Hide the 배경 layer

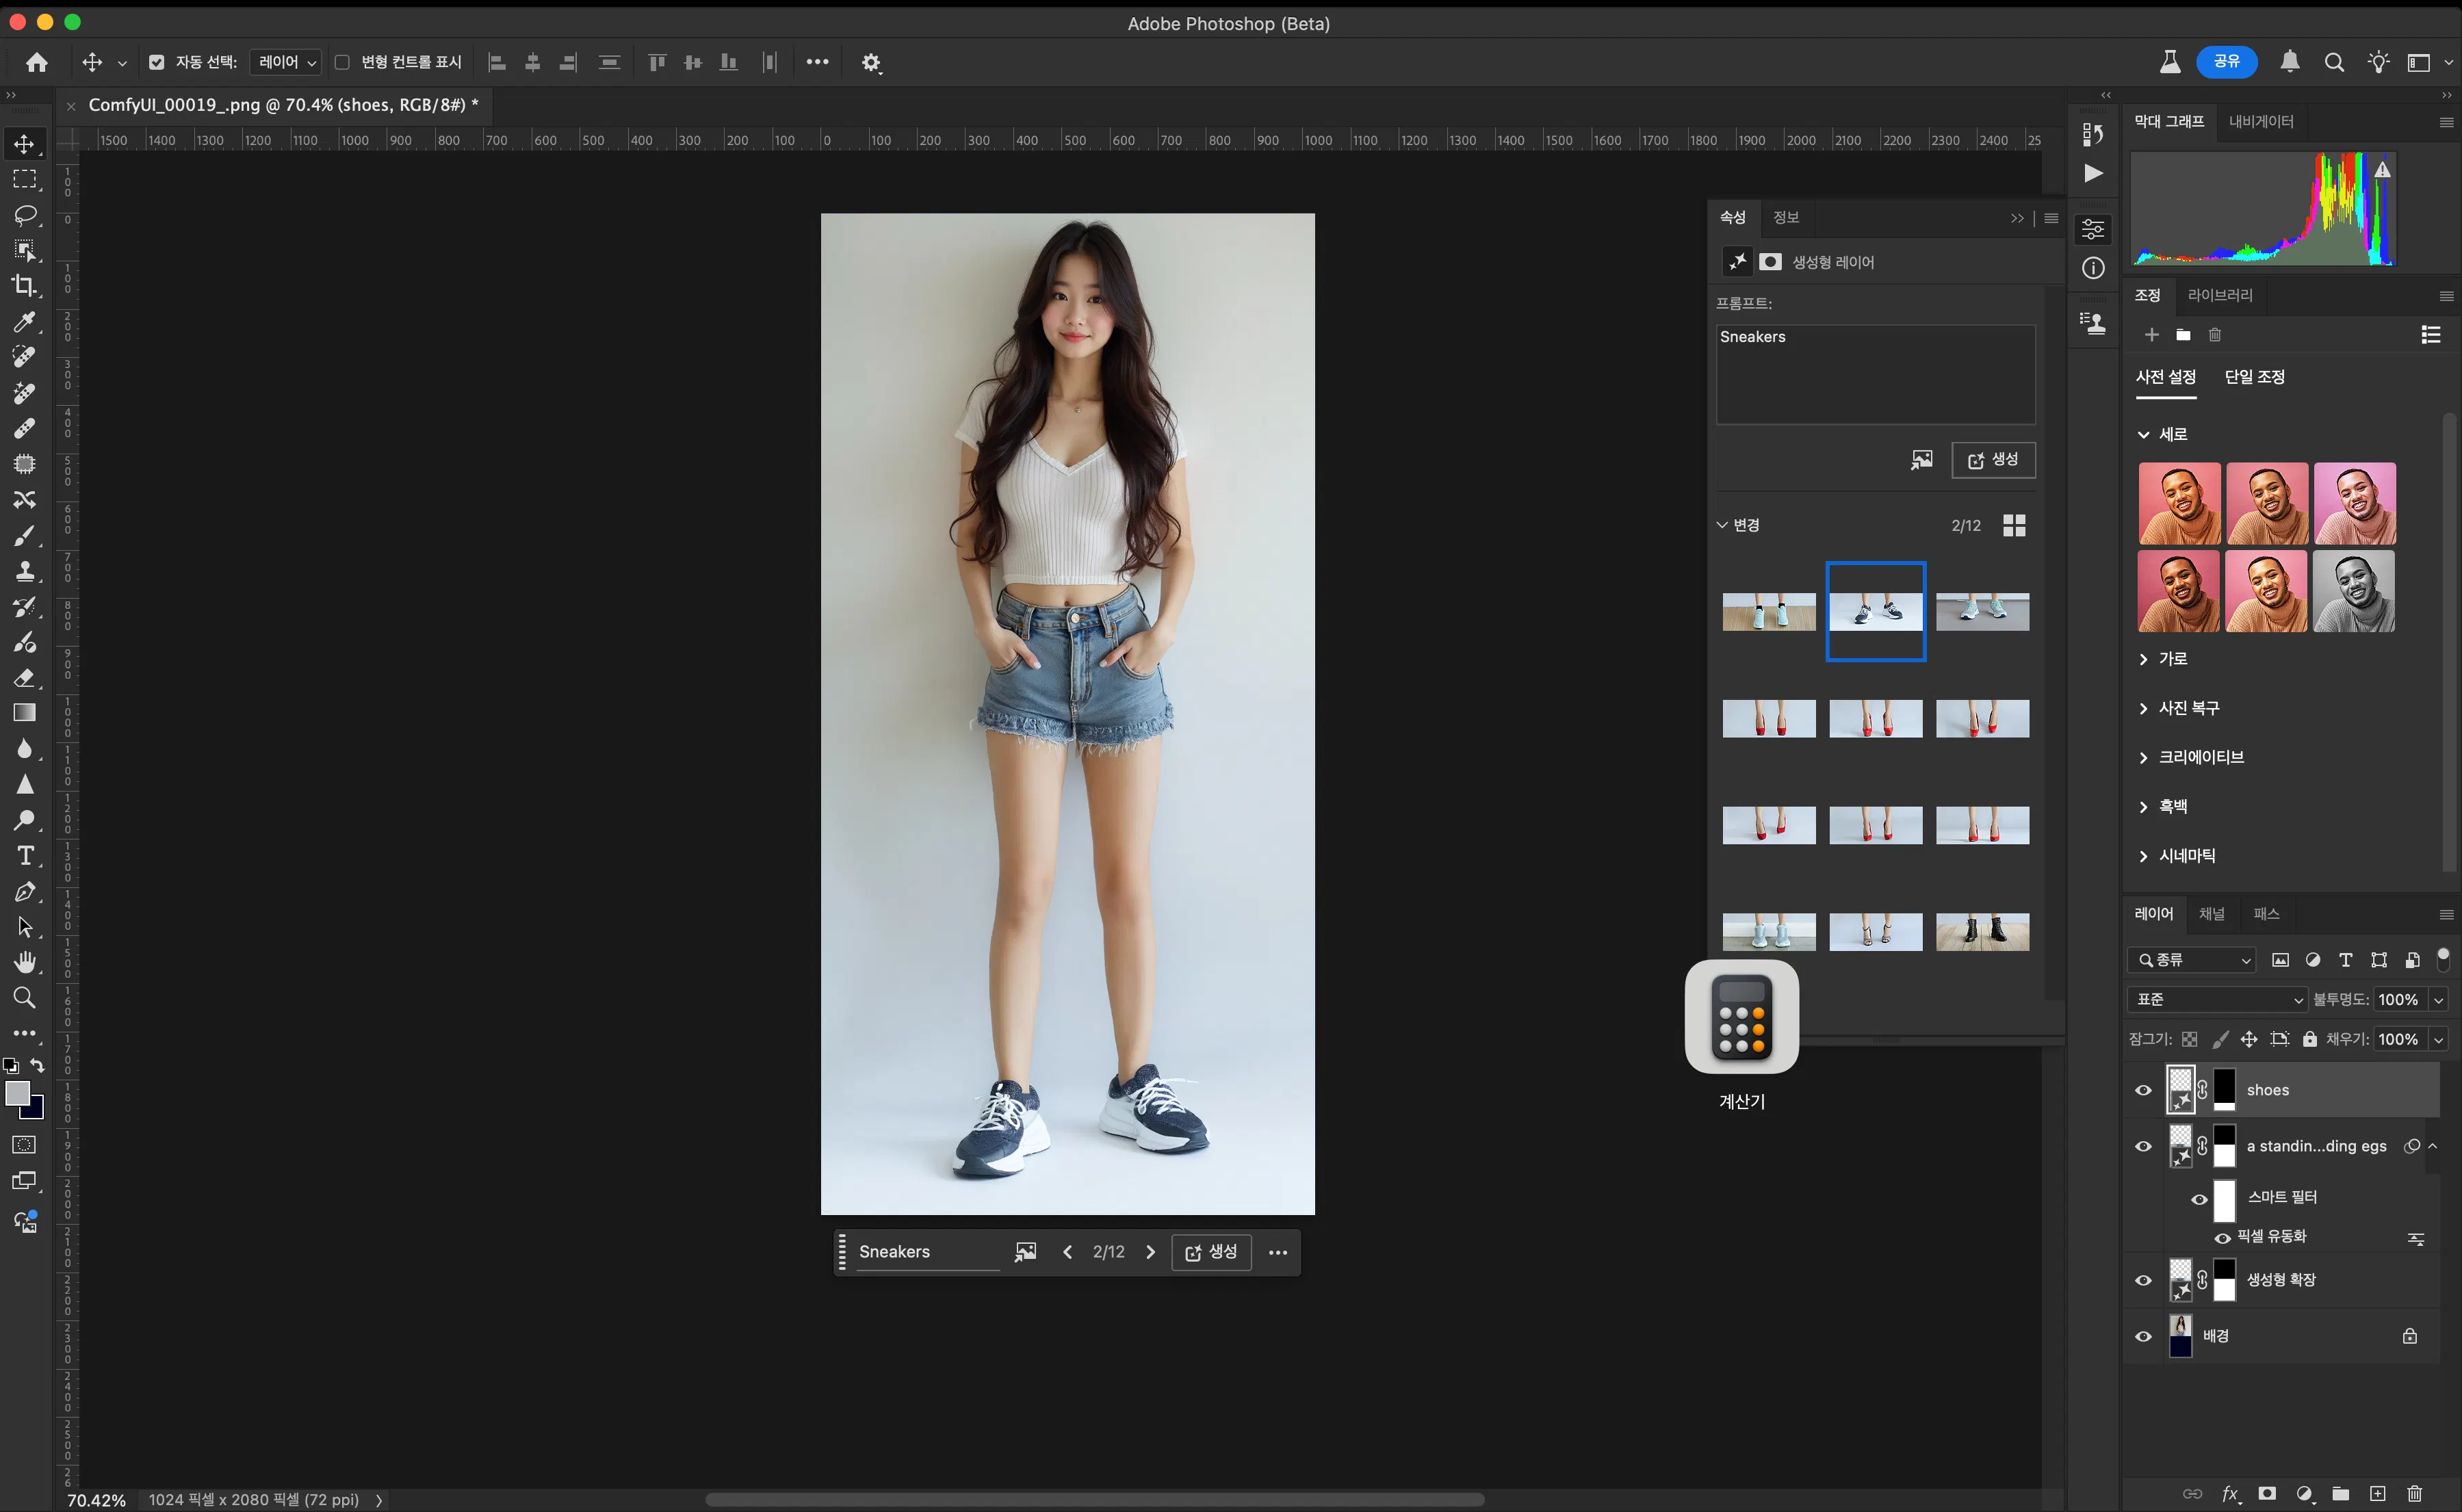click(x=2143, y=1335)
